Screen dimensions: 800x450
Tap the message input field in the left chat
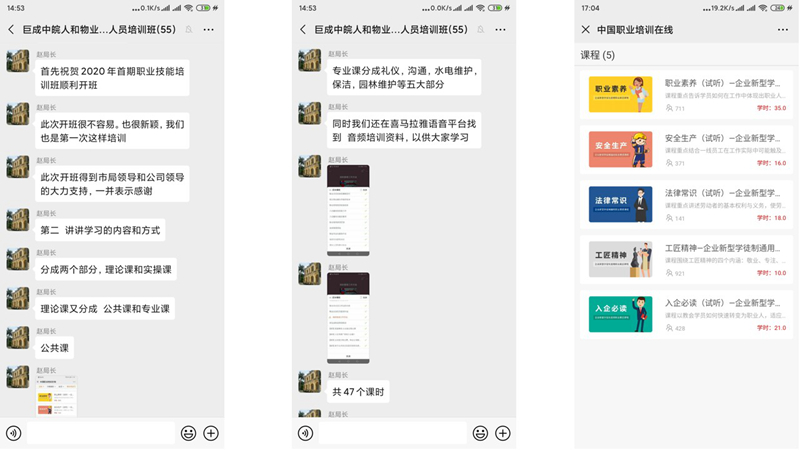click(x=100, y=433)
